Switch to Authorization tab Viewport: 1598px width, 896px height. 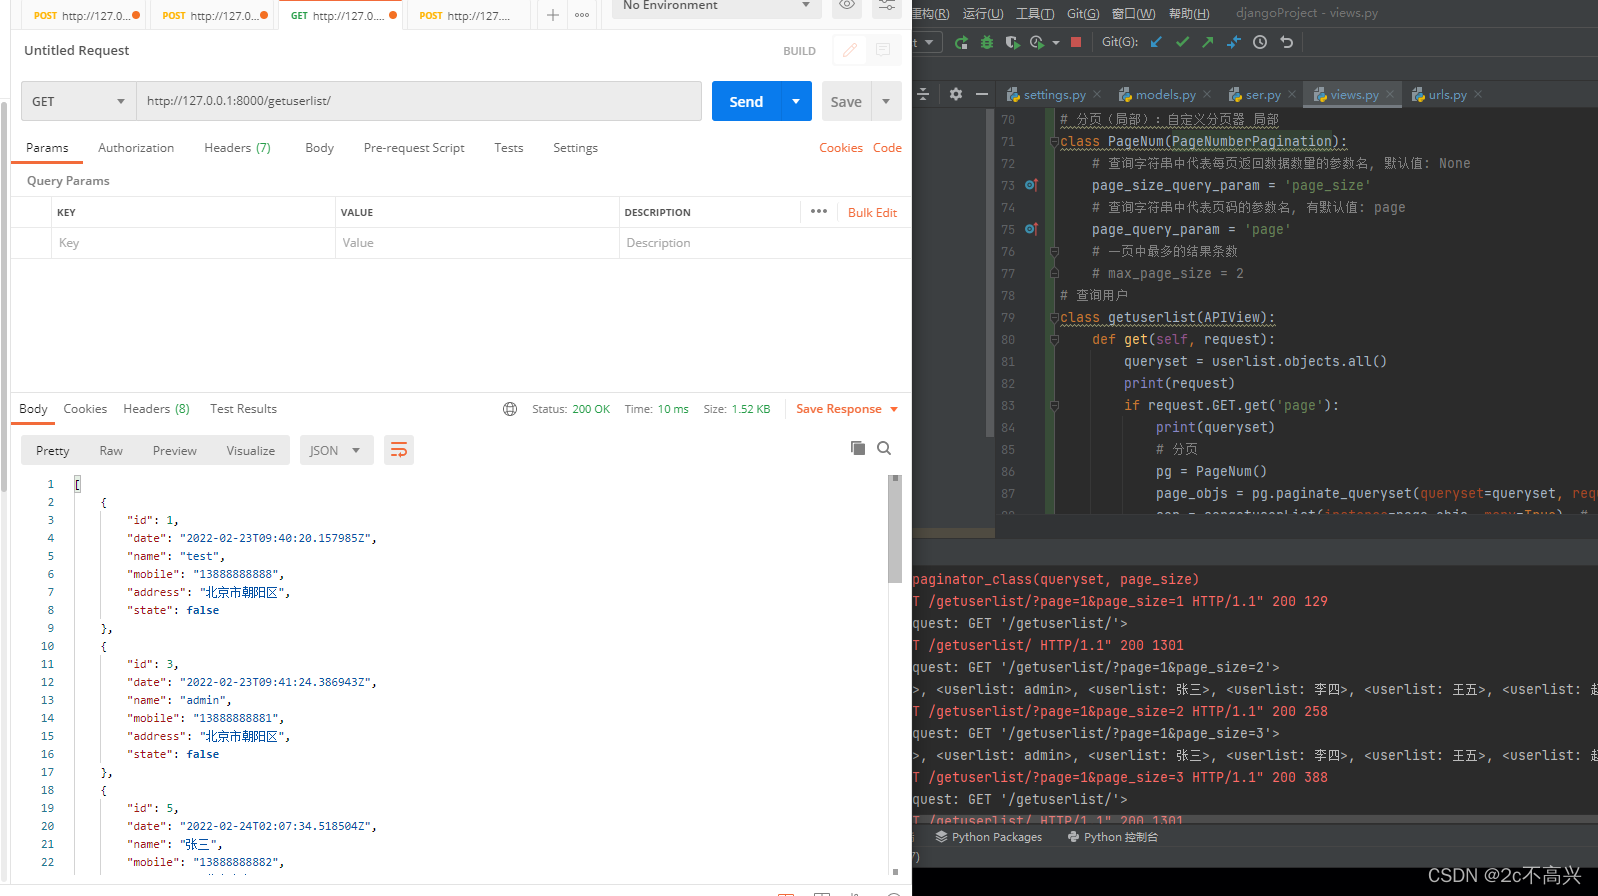coord(136,147)
